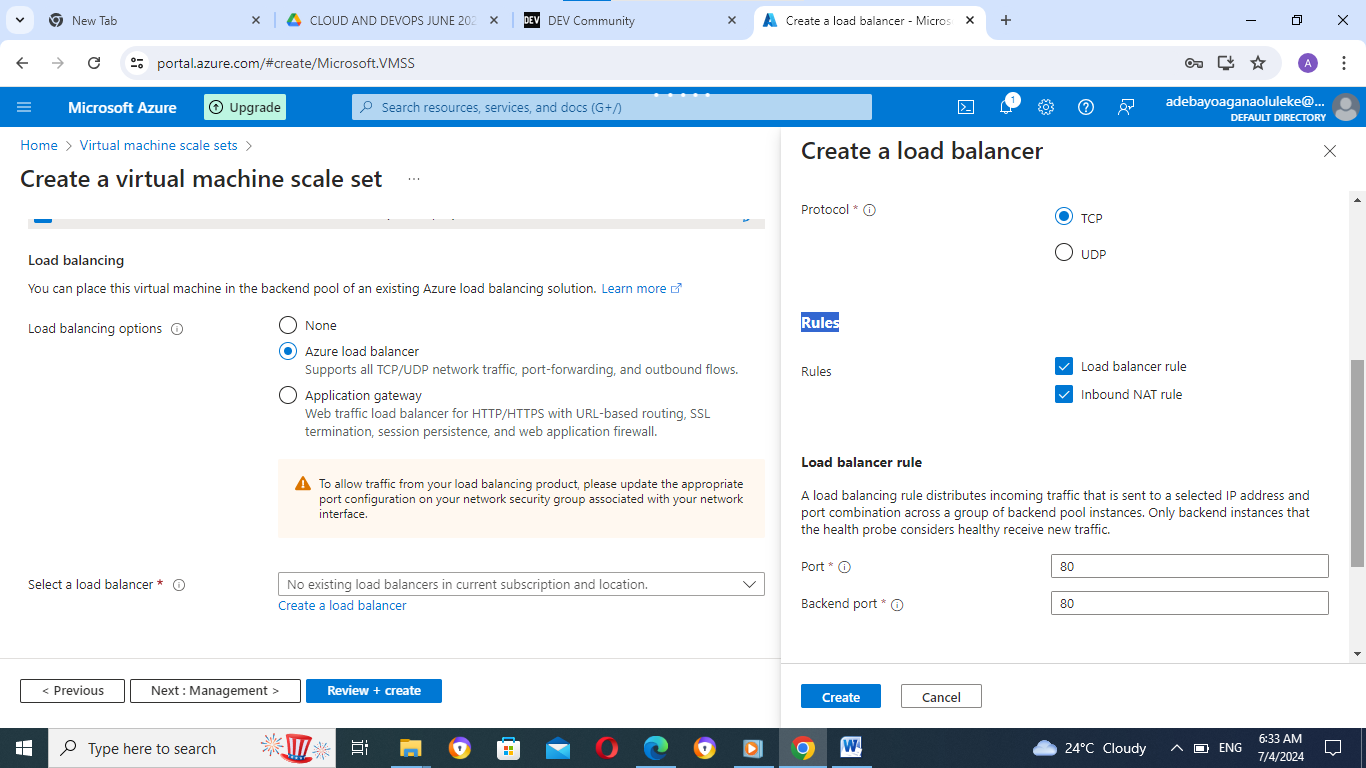Open Azure portal settings gear
This screenshot has width=1366, height=768.
pos(1046,107)
